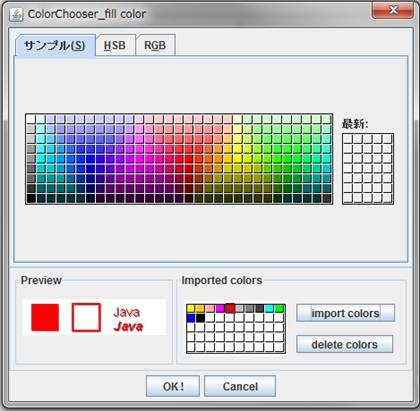The width and height of the screenshot is (420, 411).
Task: Choose the black imported color swatch
Action: (x=200, y=318)
